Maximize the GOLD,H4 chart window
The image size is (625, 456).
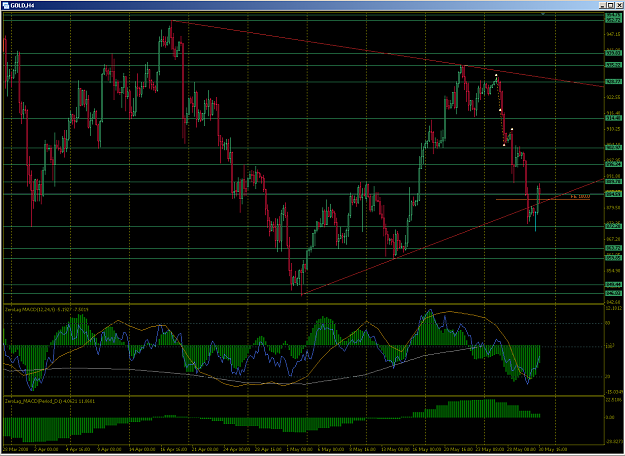(x=610, y=5)
